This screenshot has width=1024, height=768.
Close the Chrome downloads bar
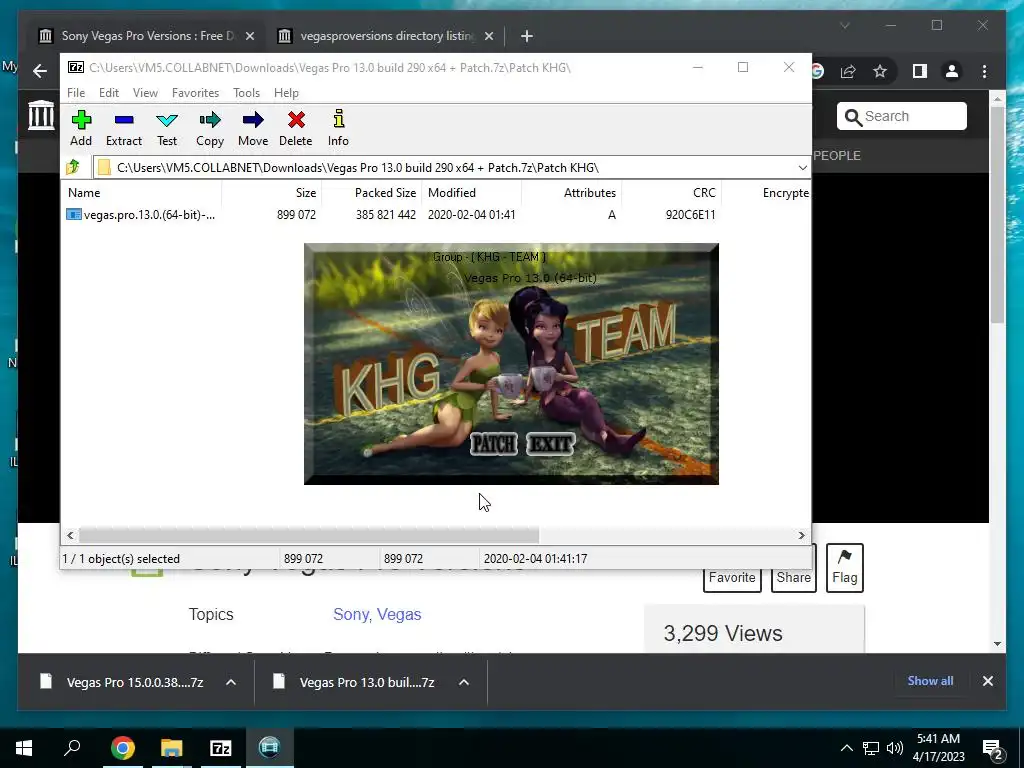tap(987, 681)
